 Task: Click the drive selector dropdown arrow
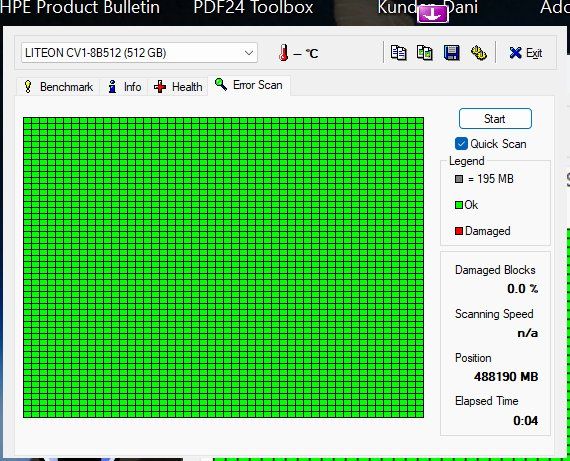click(249, 53)
